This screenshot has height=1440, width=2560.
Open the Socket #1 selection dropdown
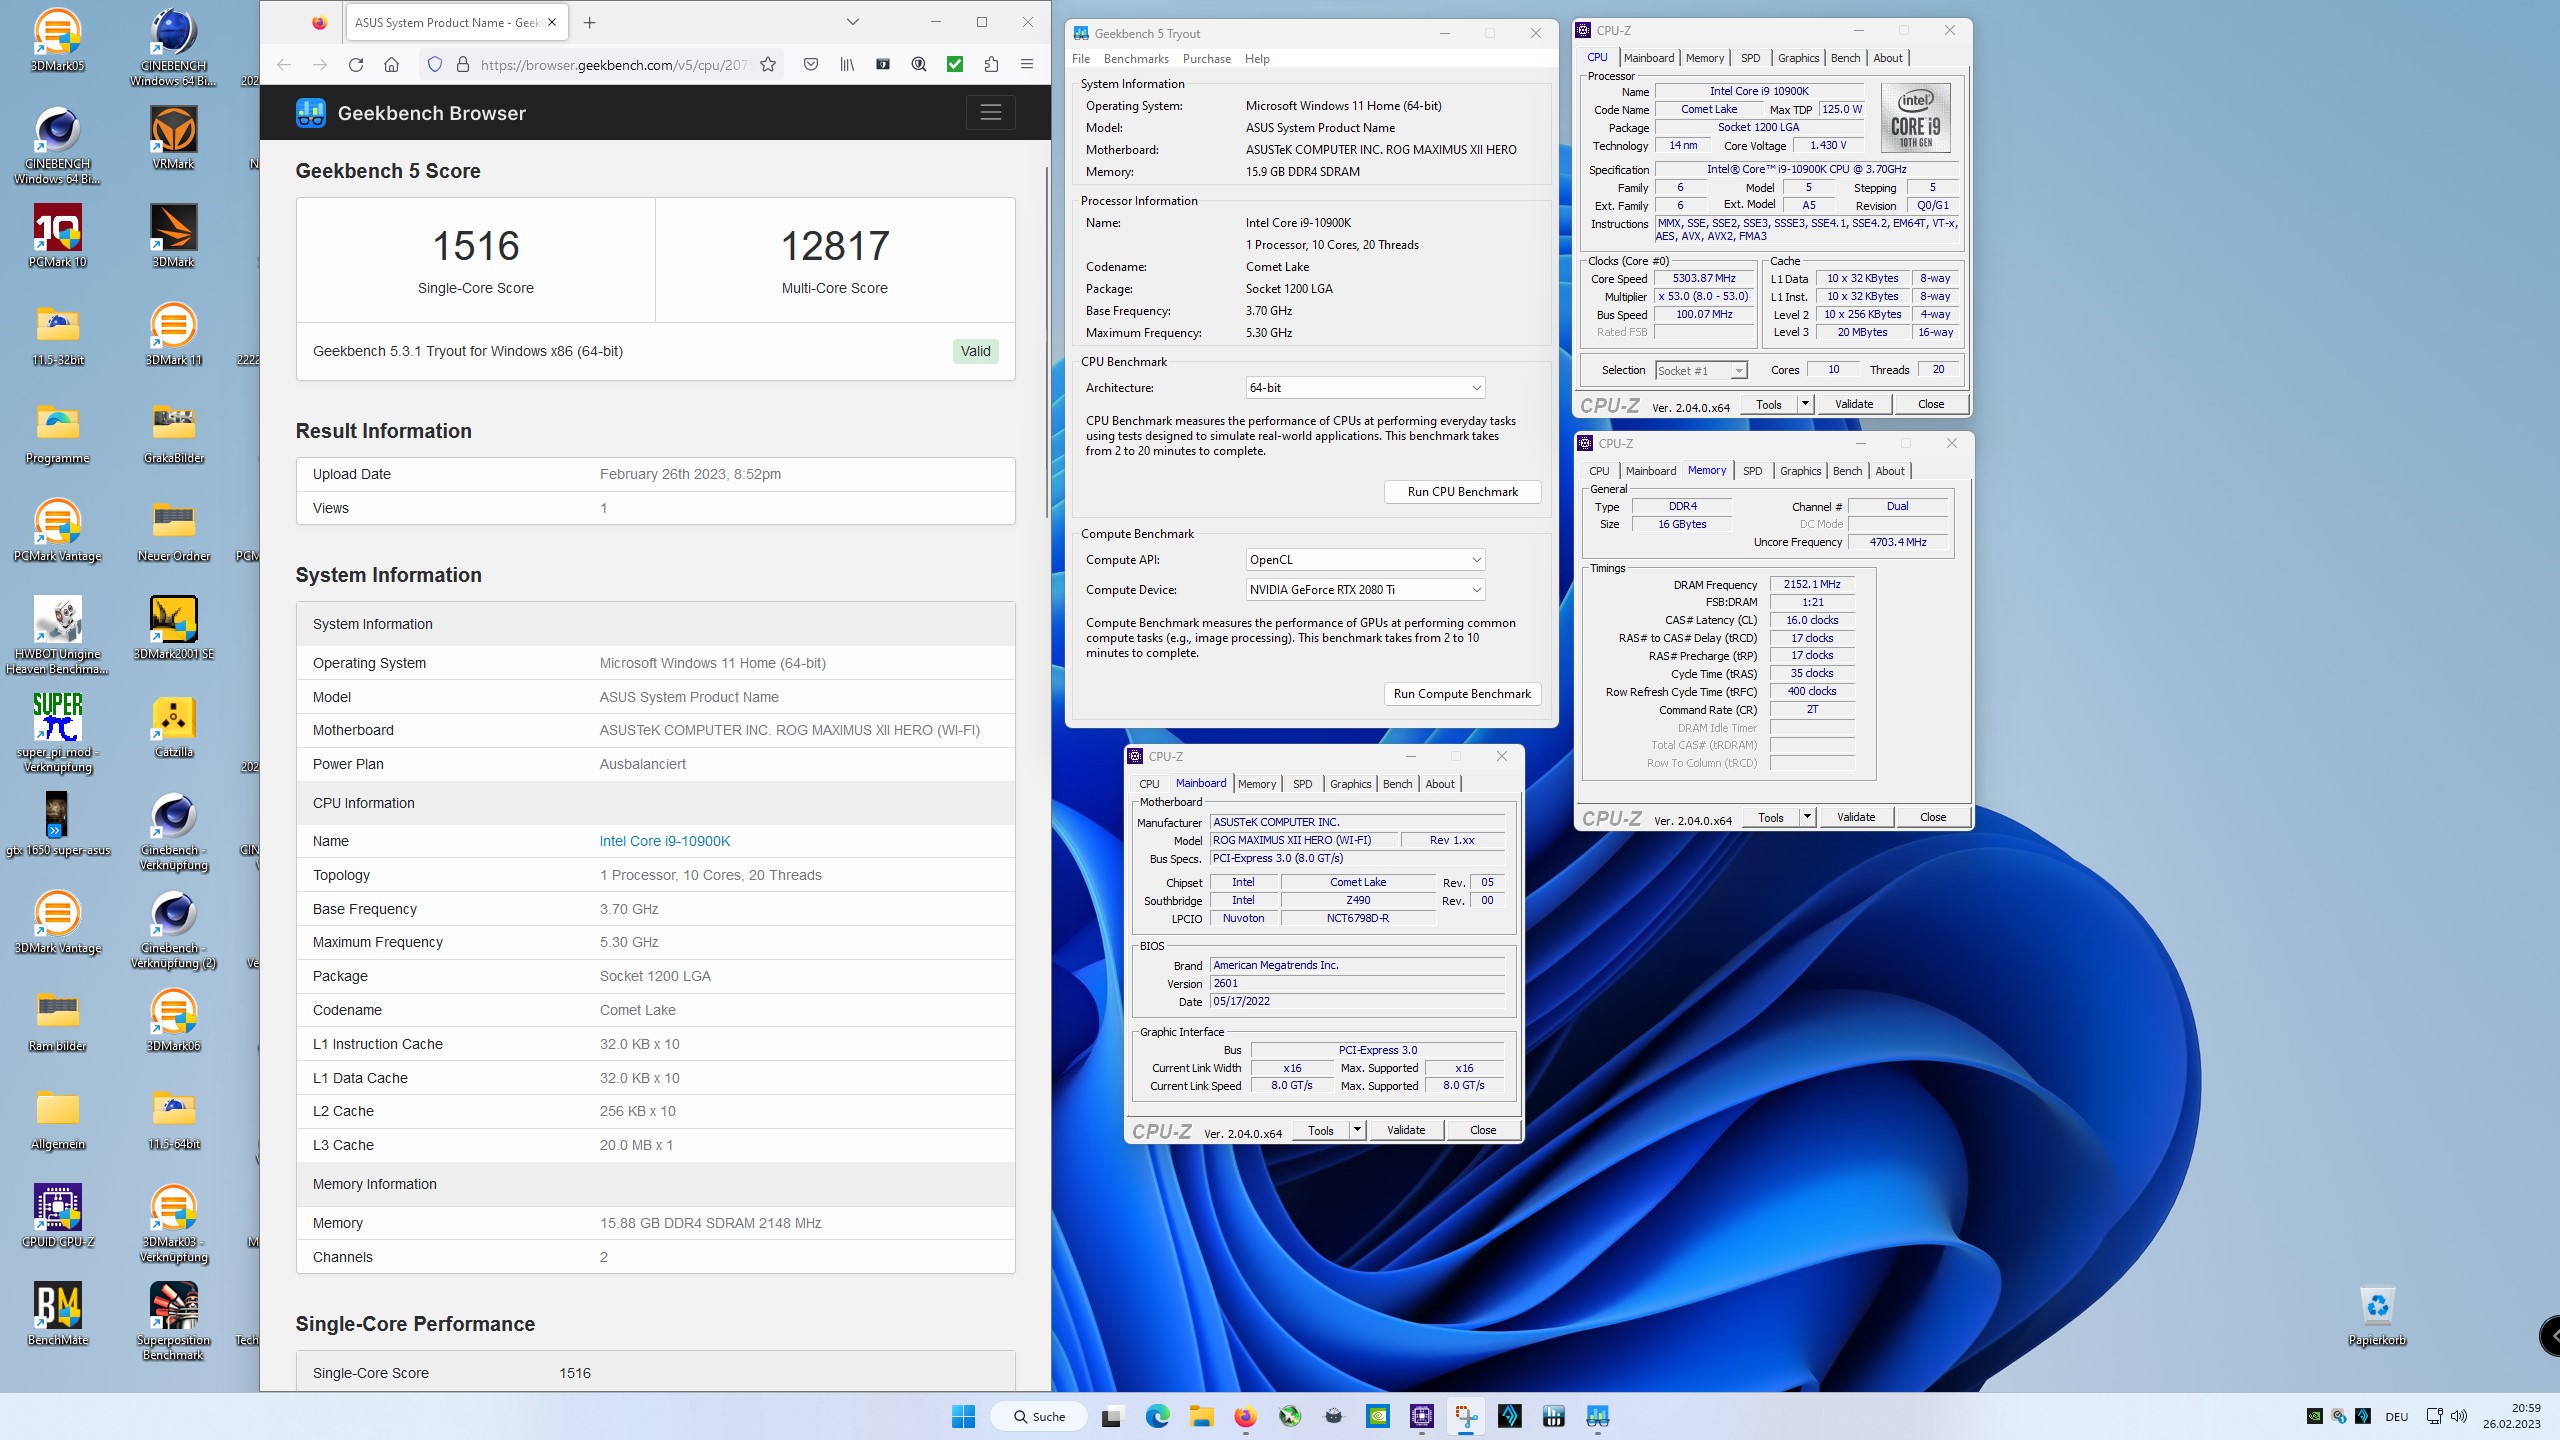pyautogui.click(x=1701, y=371)
